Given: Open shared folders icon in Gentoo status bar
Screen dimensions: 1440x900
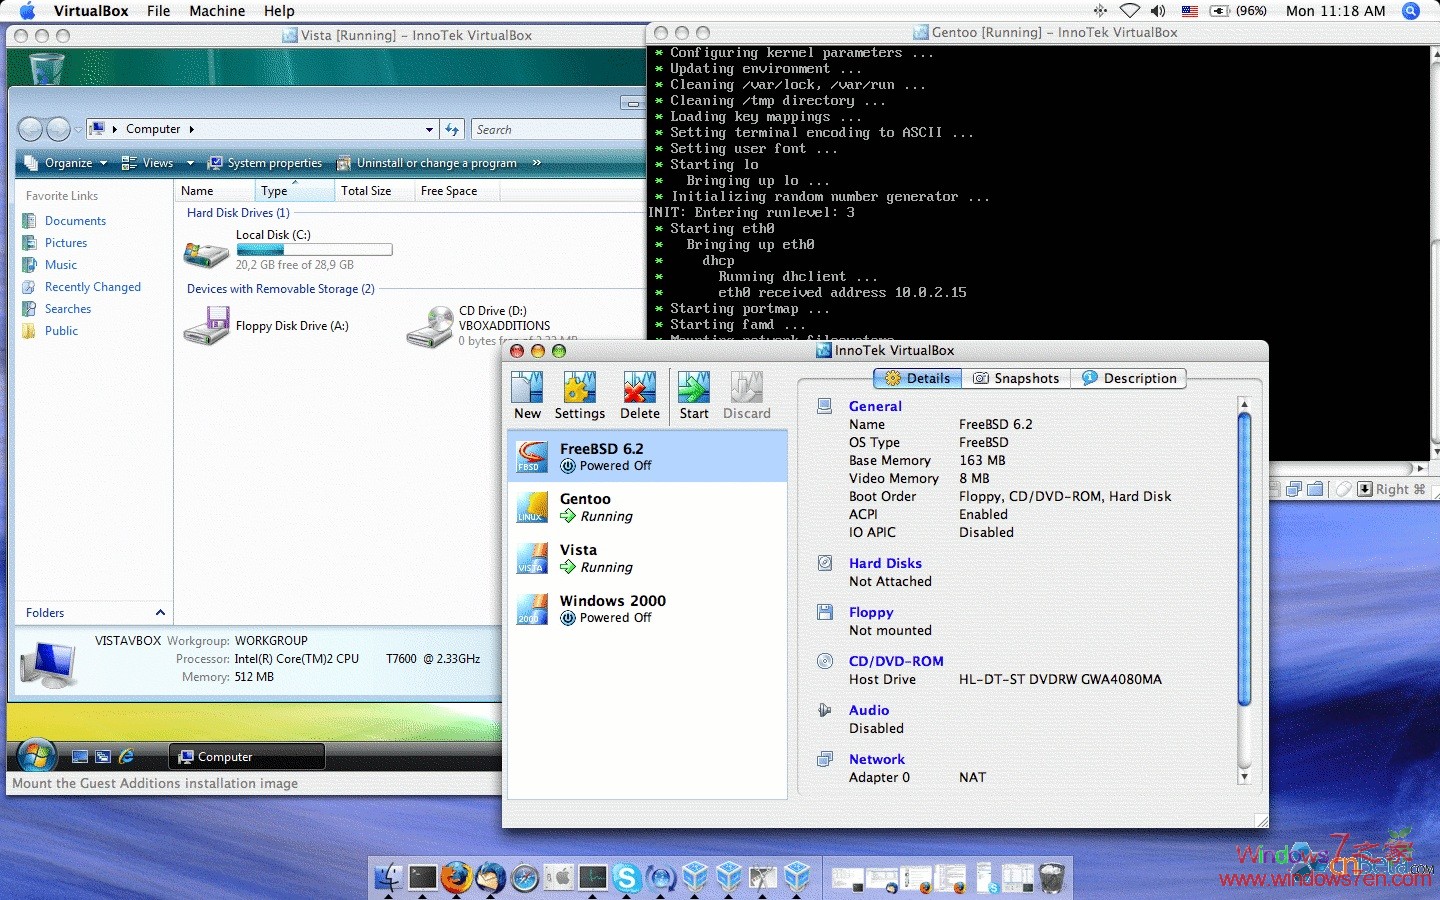Looking at the screenshot, I should click(1315, 489).
